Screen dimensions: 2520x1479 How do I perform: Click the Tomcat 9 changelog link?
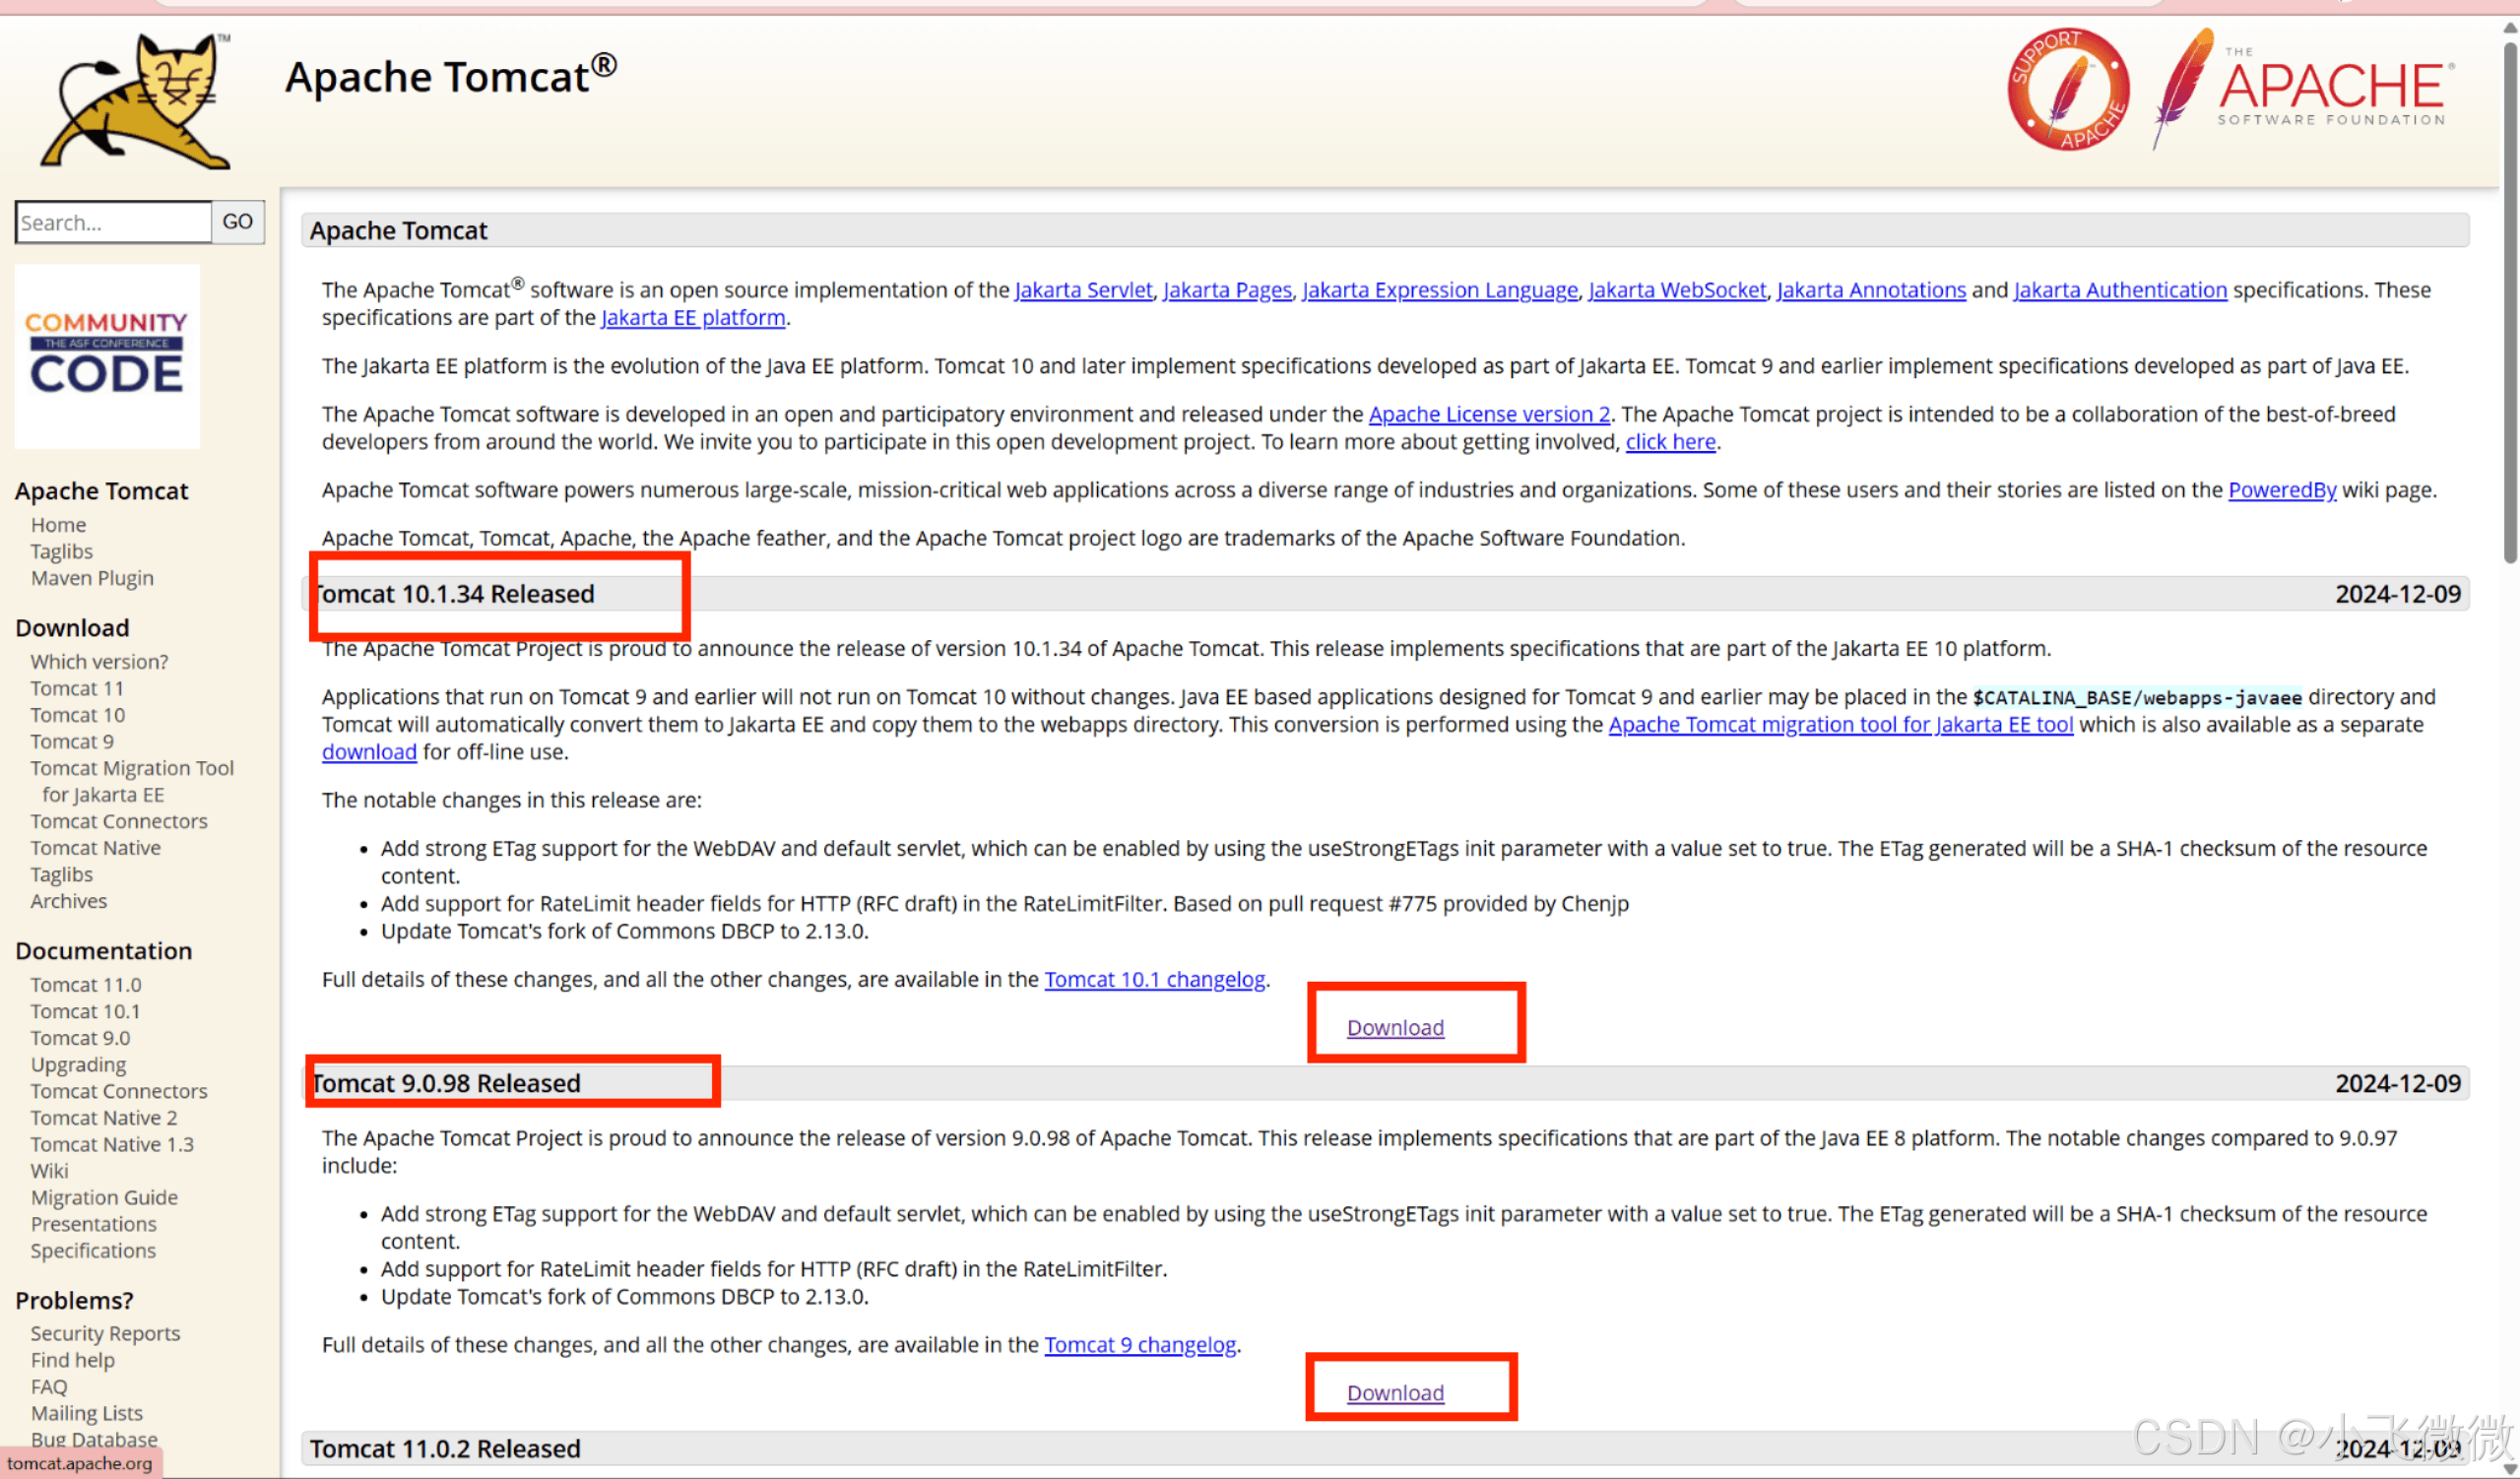coord(1140,1345)
